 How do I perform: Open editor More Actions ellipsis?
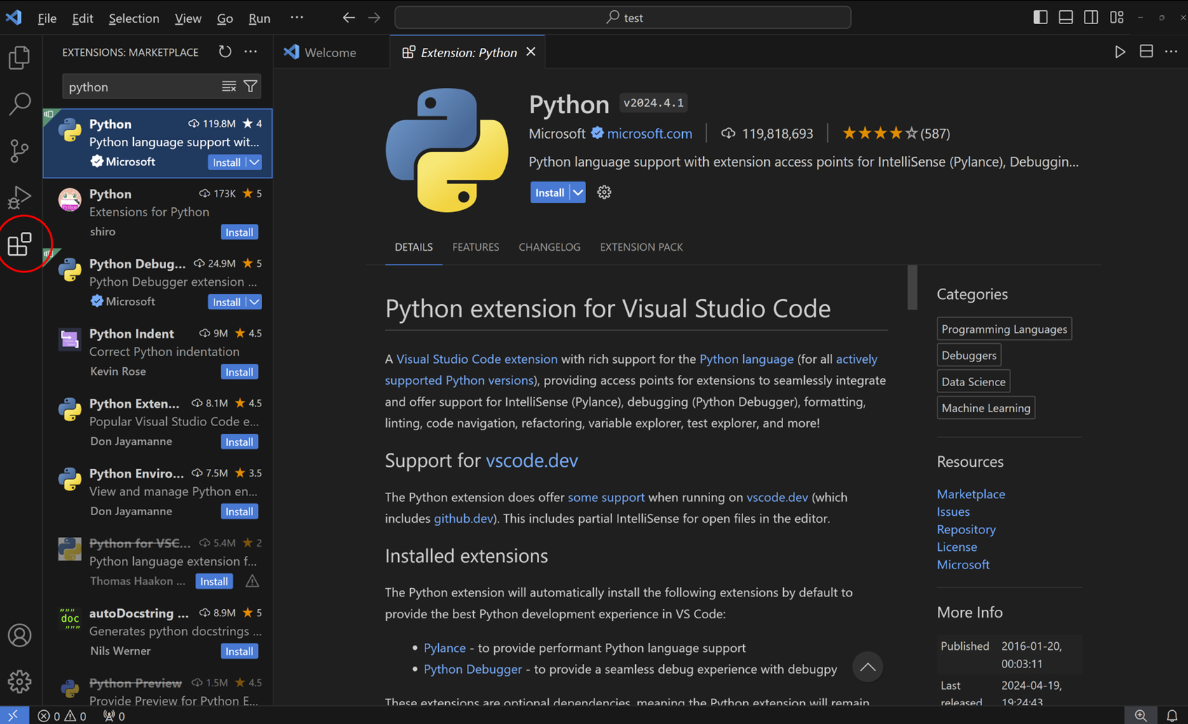(x=1171, y=51)
